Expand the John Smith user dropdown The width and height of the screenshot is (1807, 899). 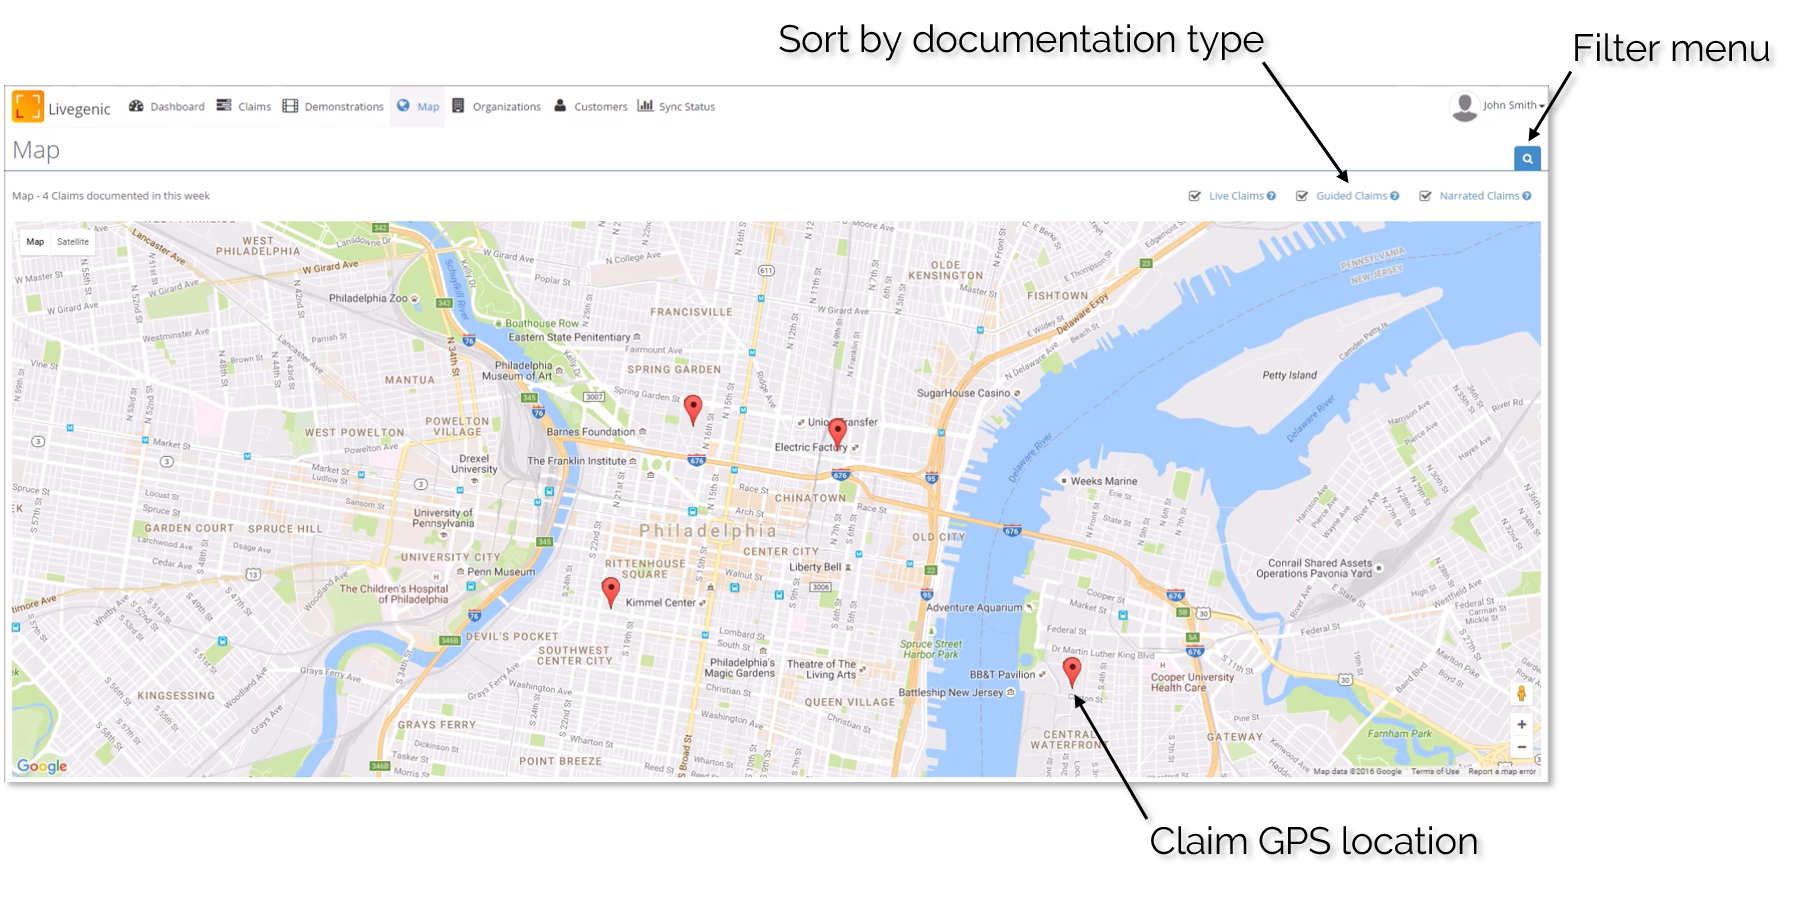(1513, 105)
